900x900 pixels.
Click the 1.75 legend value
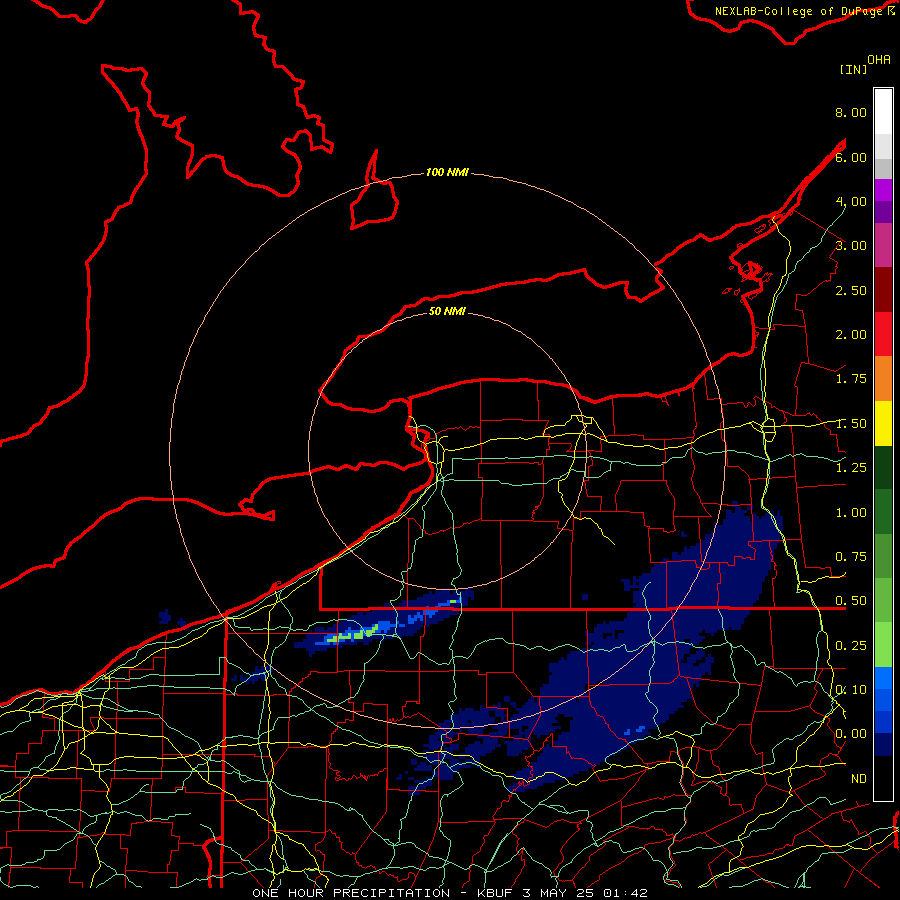point(851,379)
